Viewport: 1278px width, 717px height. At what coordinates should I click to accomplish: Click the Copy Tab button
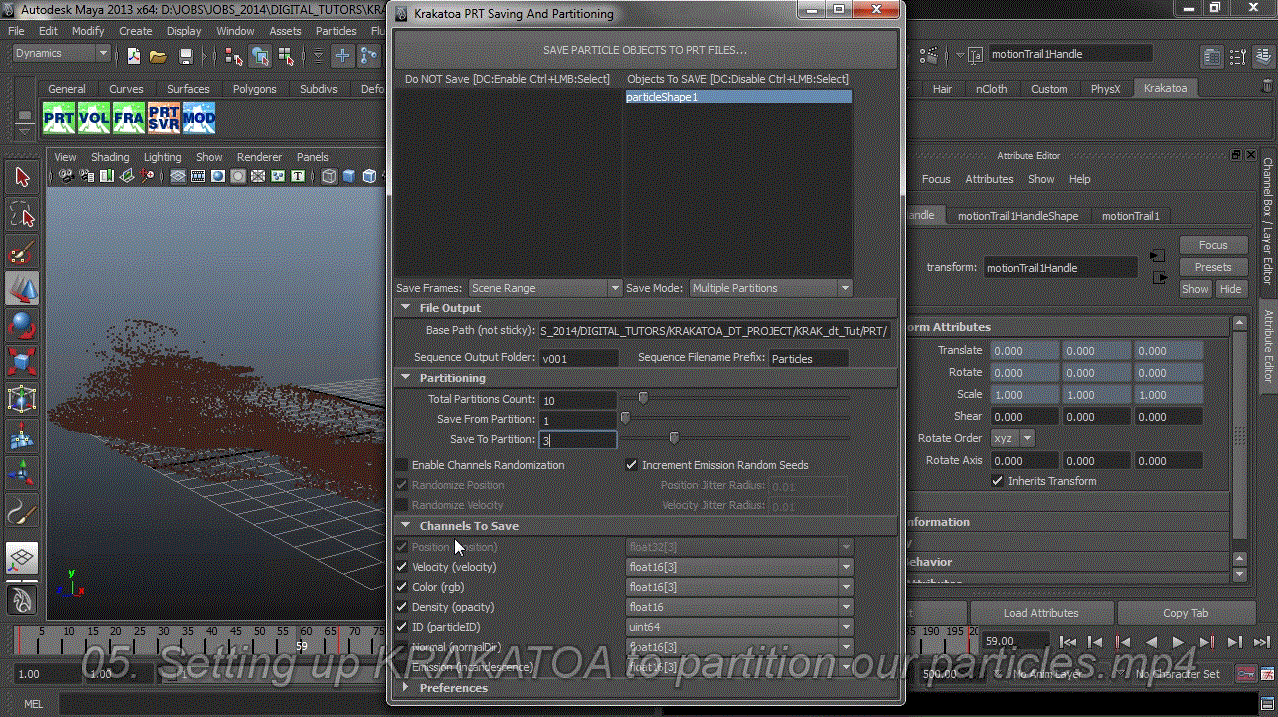tap(1186, 613)
